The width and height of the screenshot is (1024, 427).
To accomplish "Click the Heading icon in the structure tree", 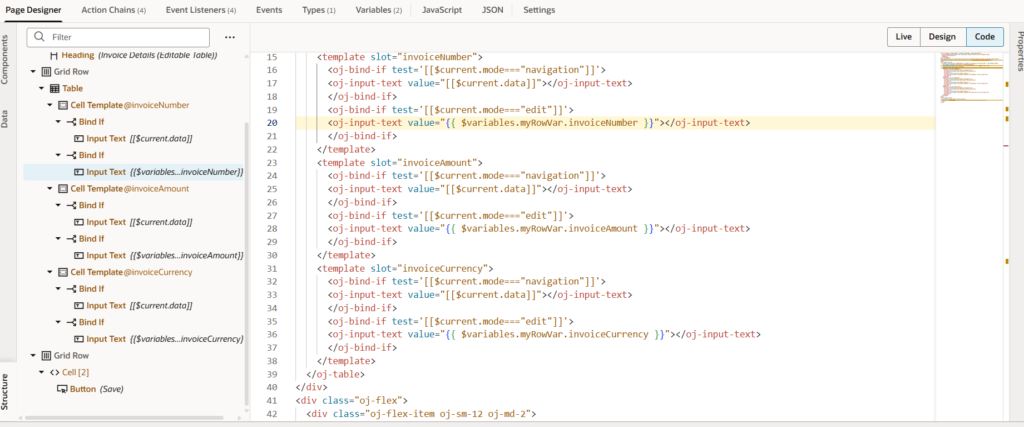I will [53, 55].
